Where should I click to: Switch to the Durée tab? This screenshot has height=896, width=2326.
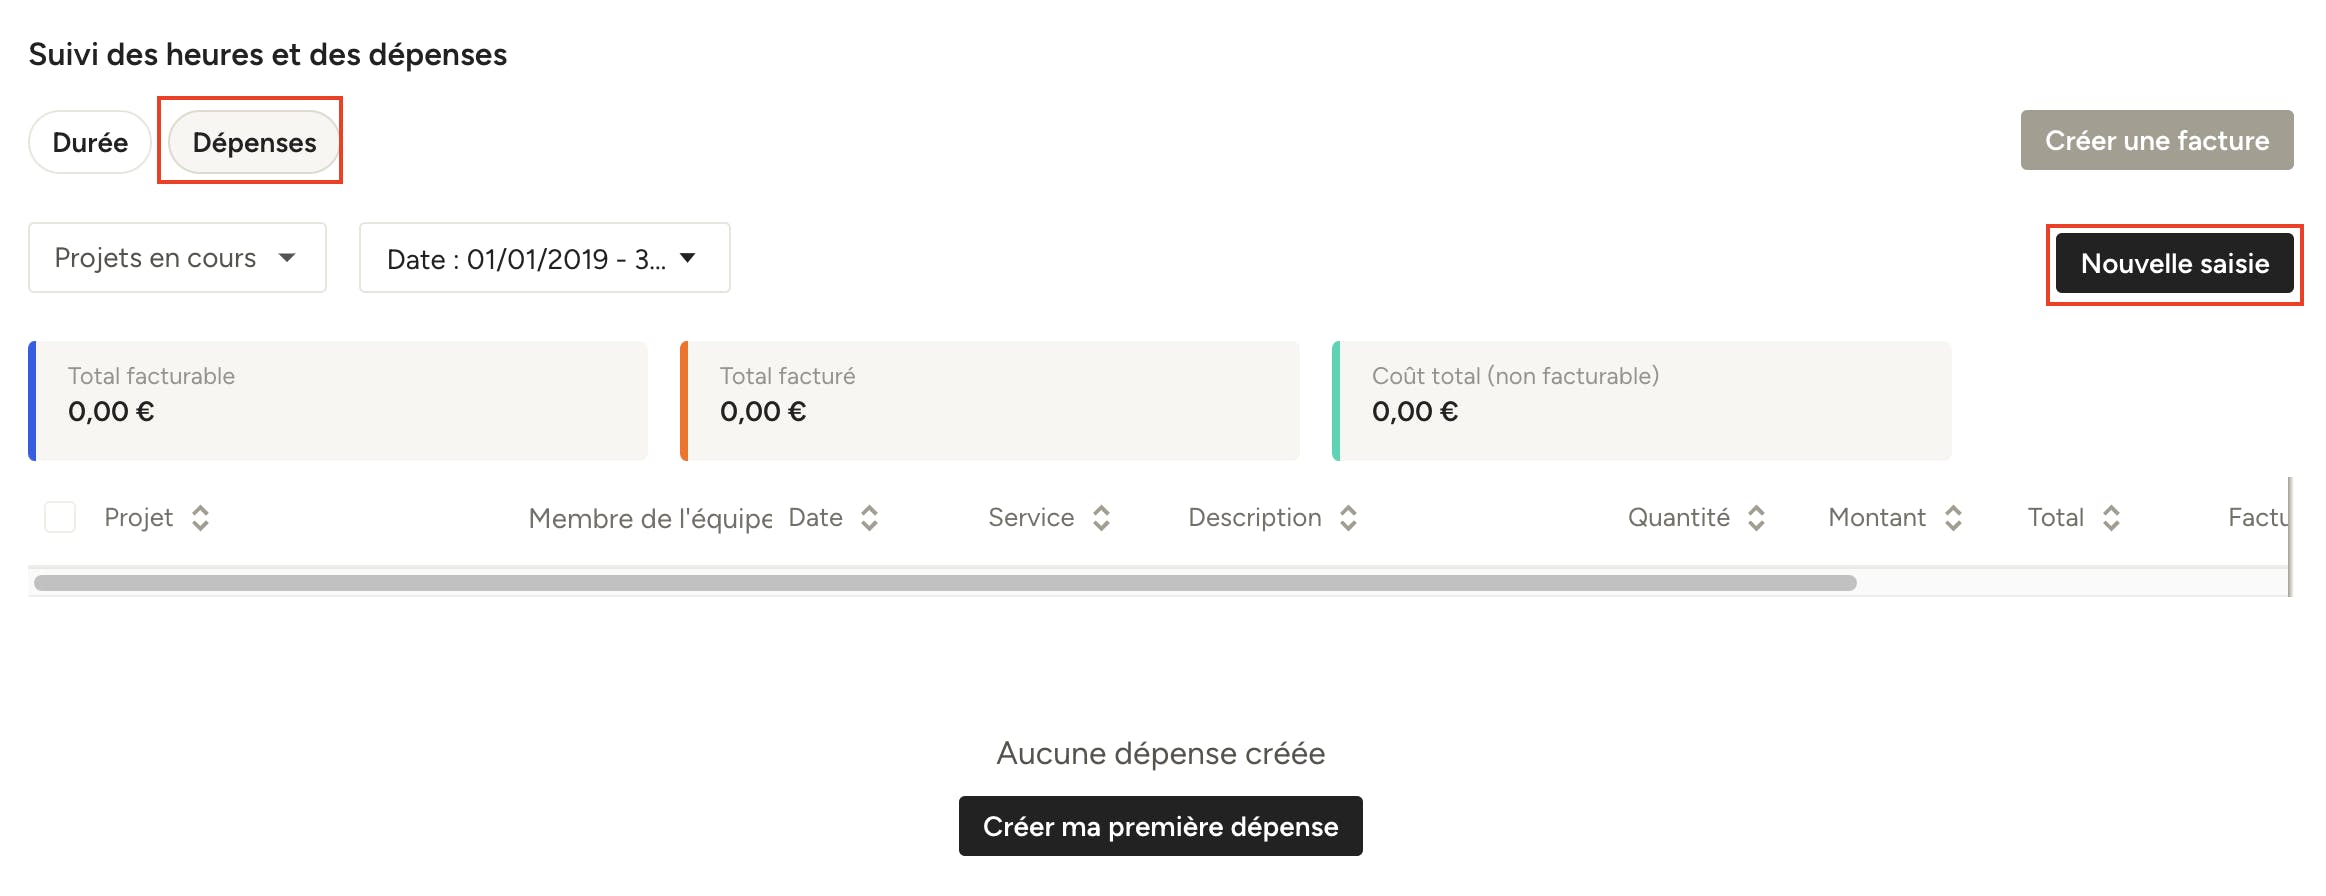point(90,142)
